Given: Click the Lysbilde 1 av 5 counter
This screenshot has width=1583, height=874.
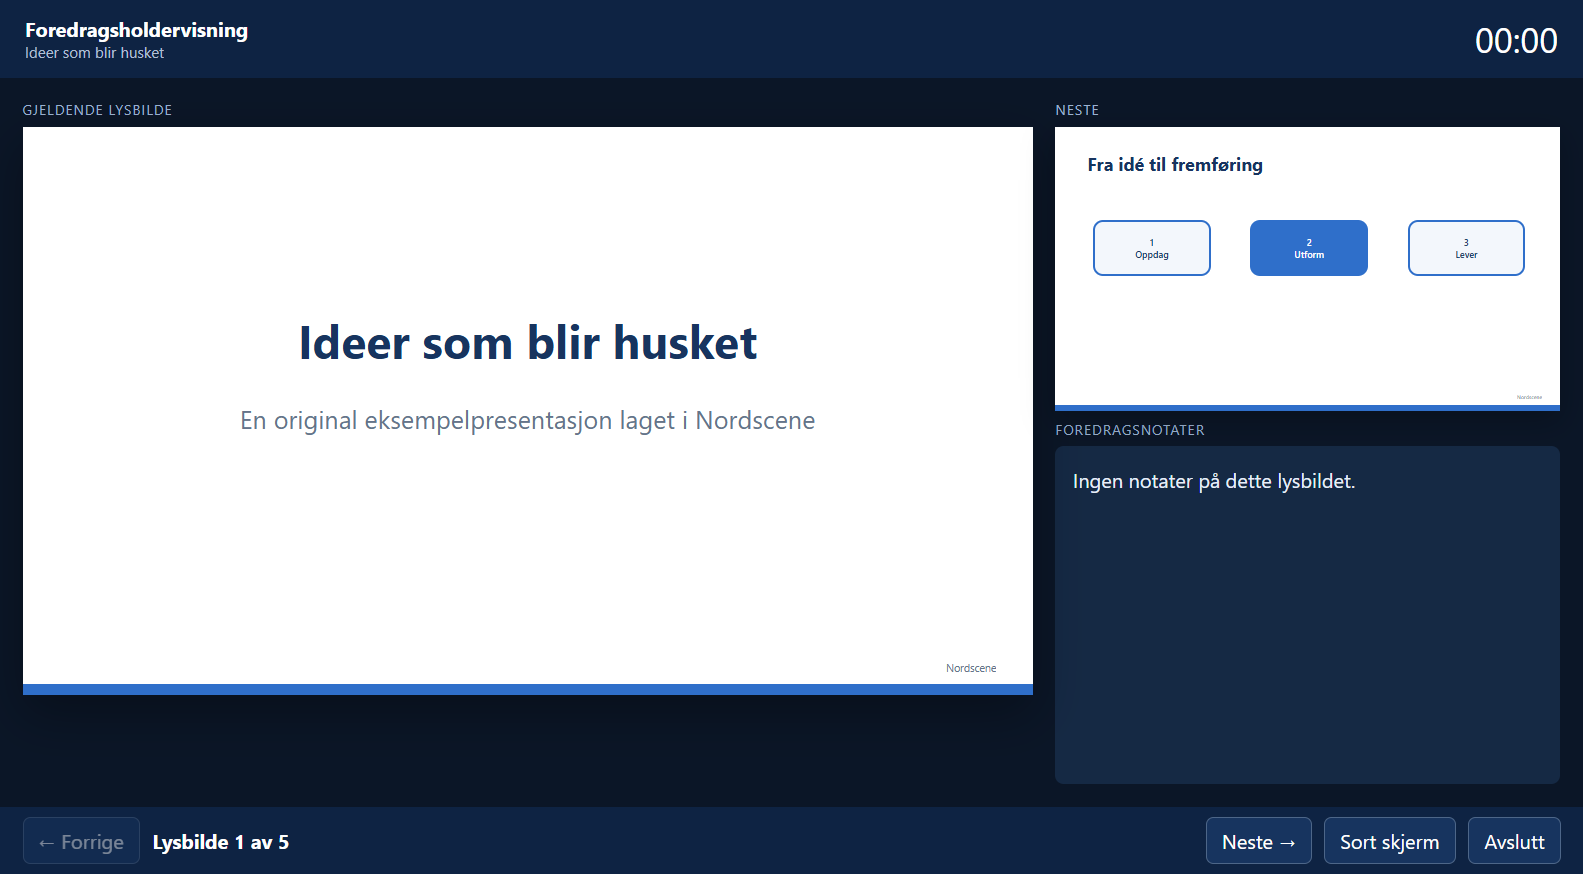Looking at the screenshot, I should coord(221,842).
